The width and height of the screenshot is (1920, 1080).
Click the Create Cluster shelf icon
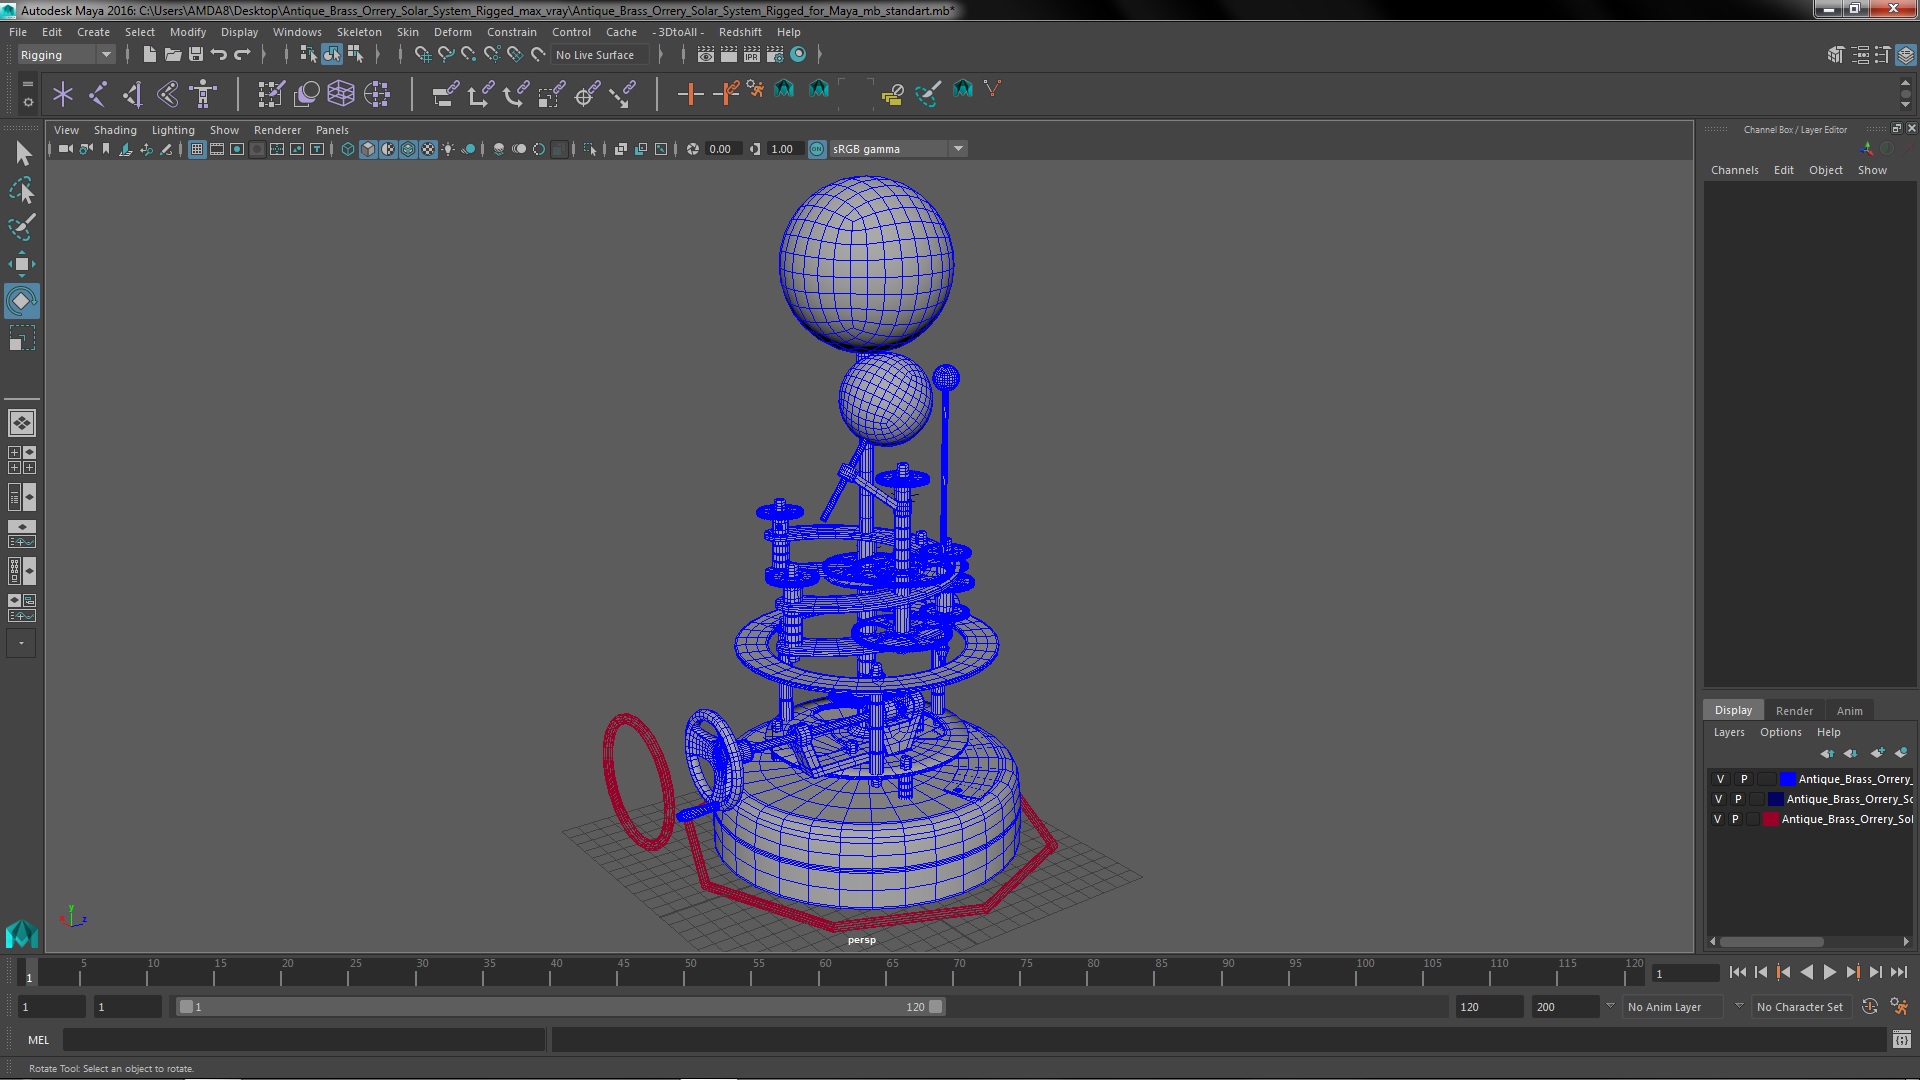377,94
